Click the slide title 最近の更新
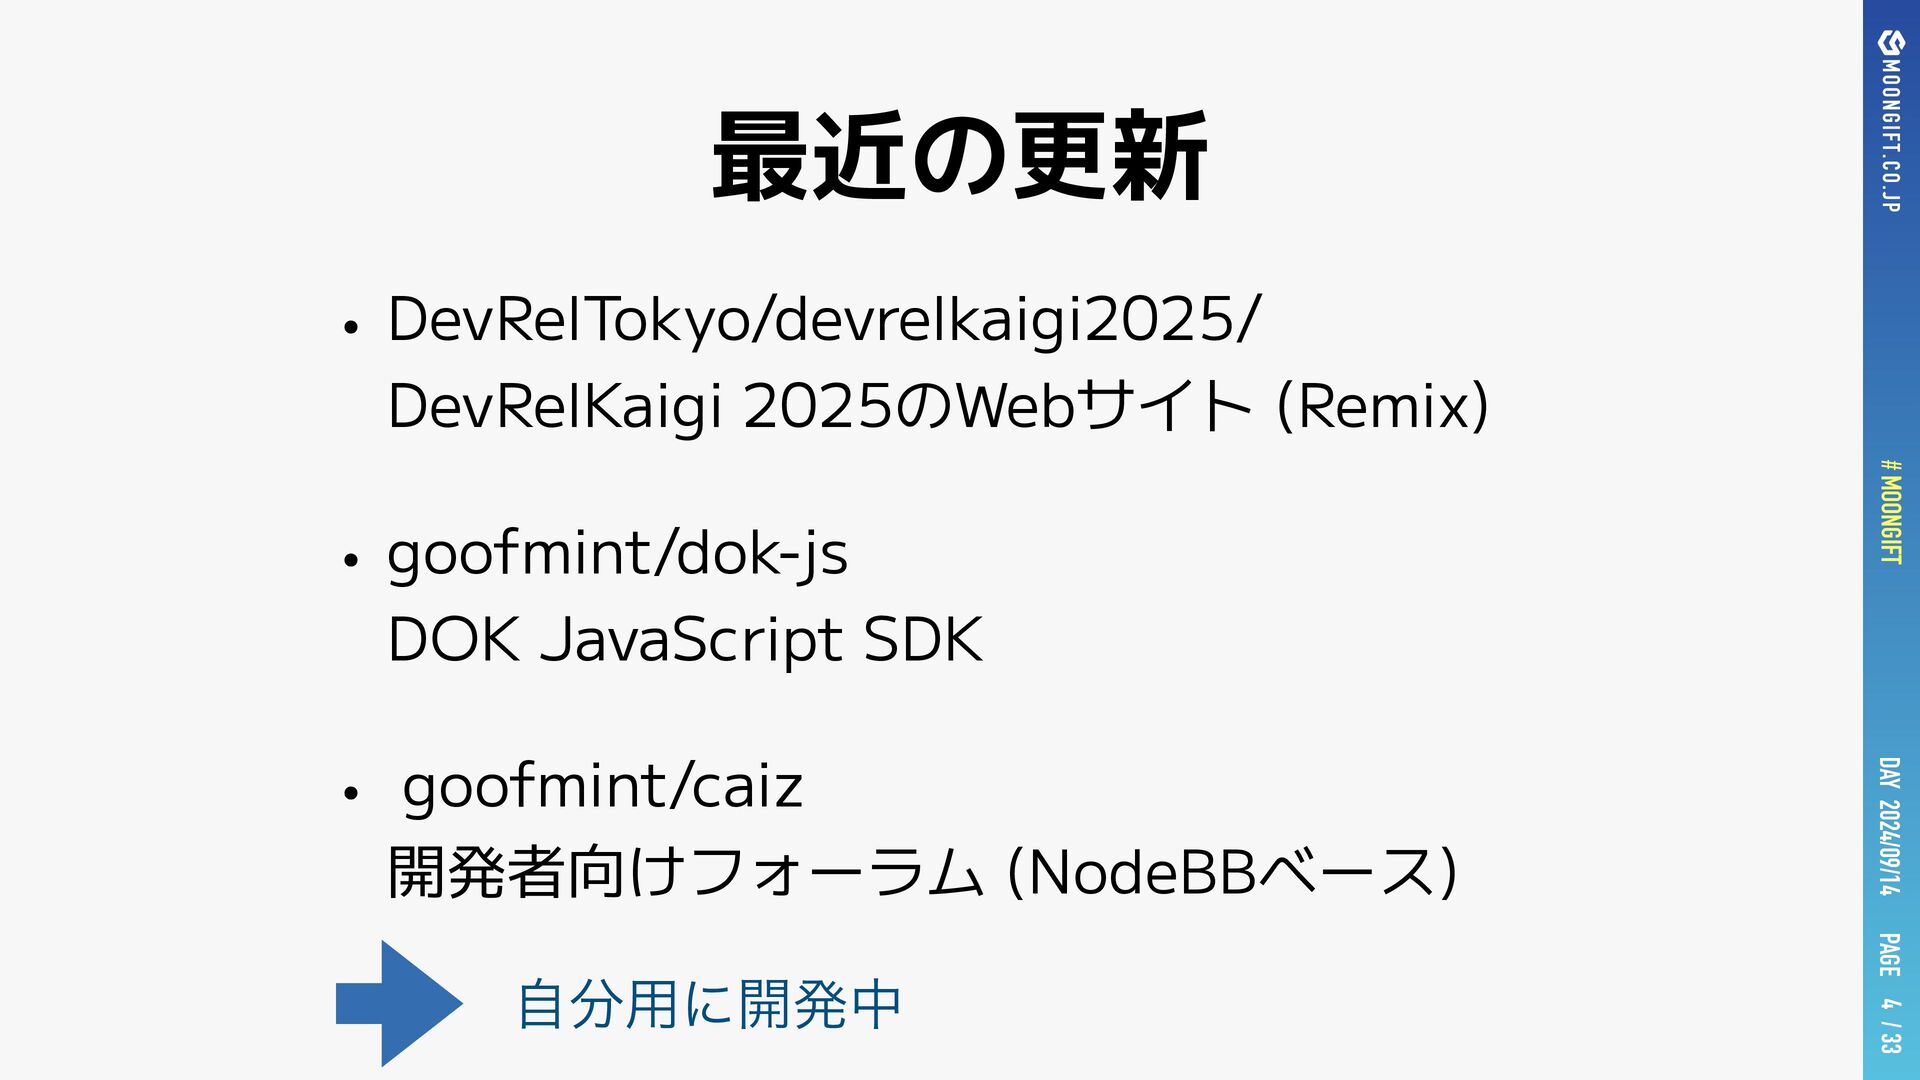 click(959, 158)
